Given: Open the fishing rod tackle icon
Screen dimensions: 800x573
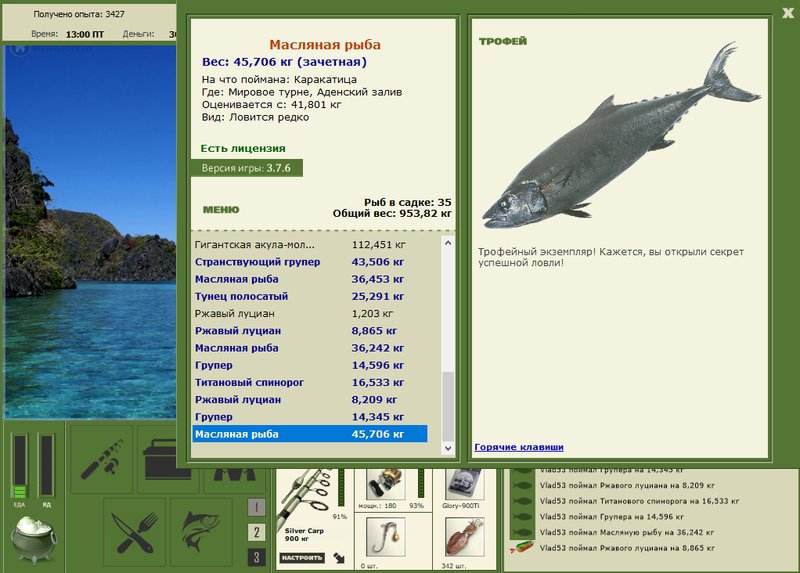Looking at the screenshot, I should coord(102,459).
